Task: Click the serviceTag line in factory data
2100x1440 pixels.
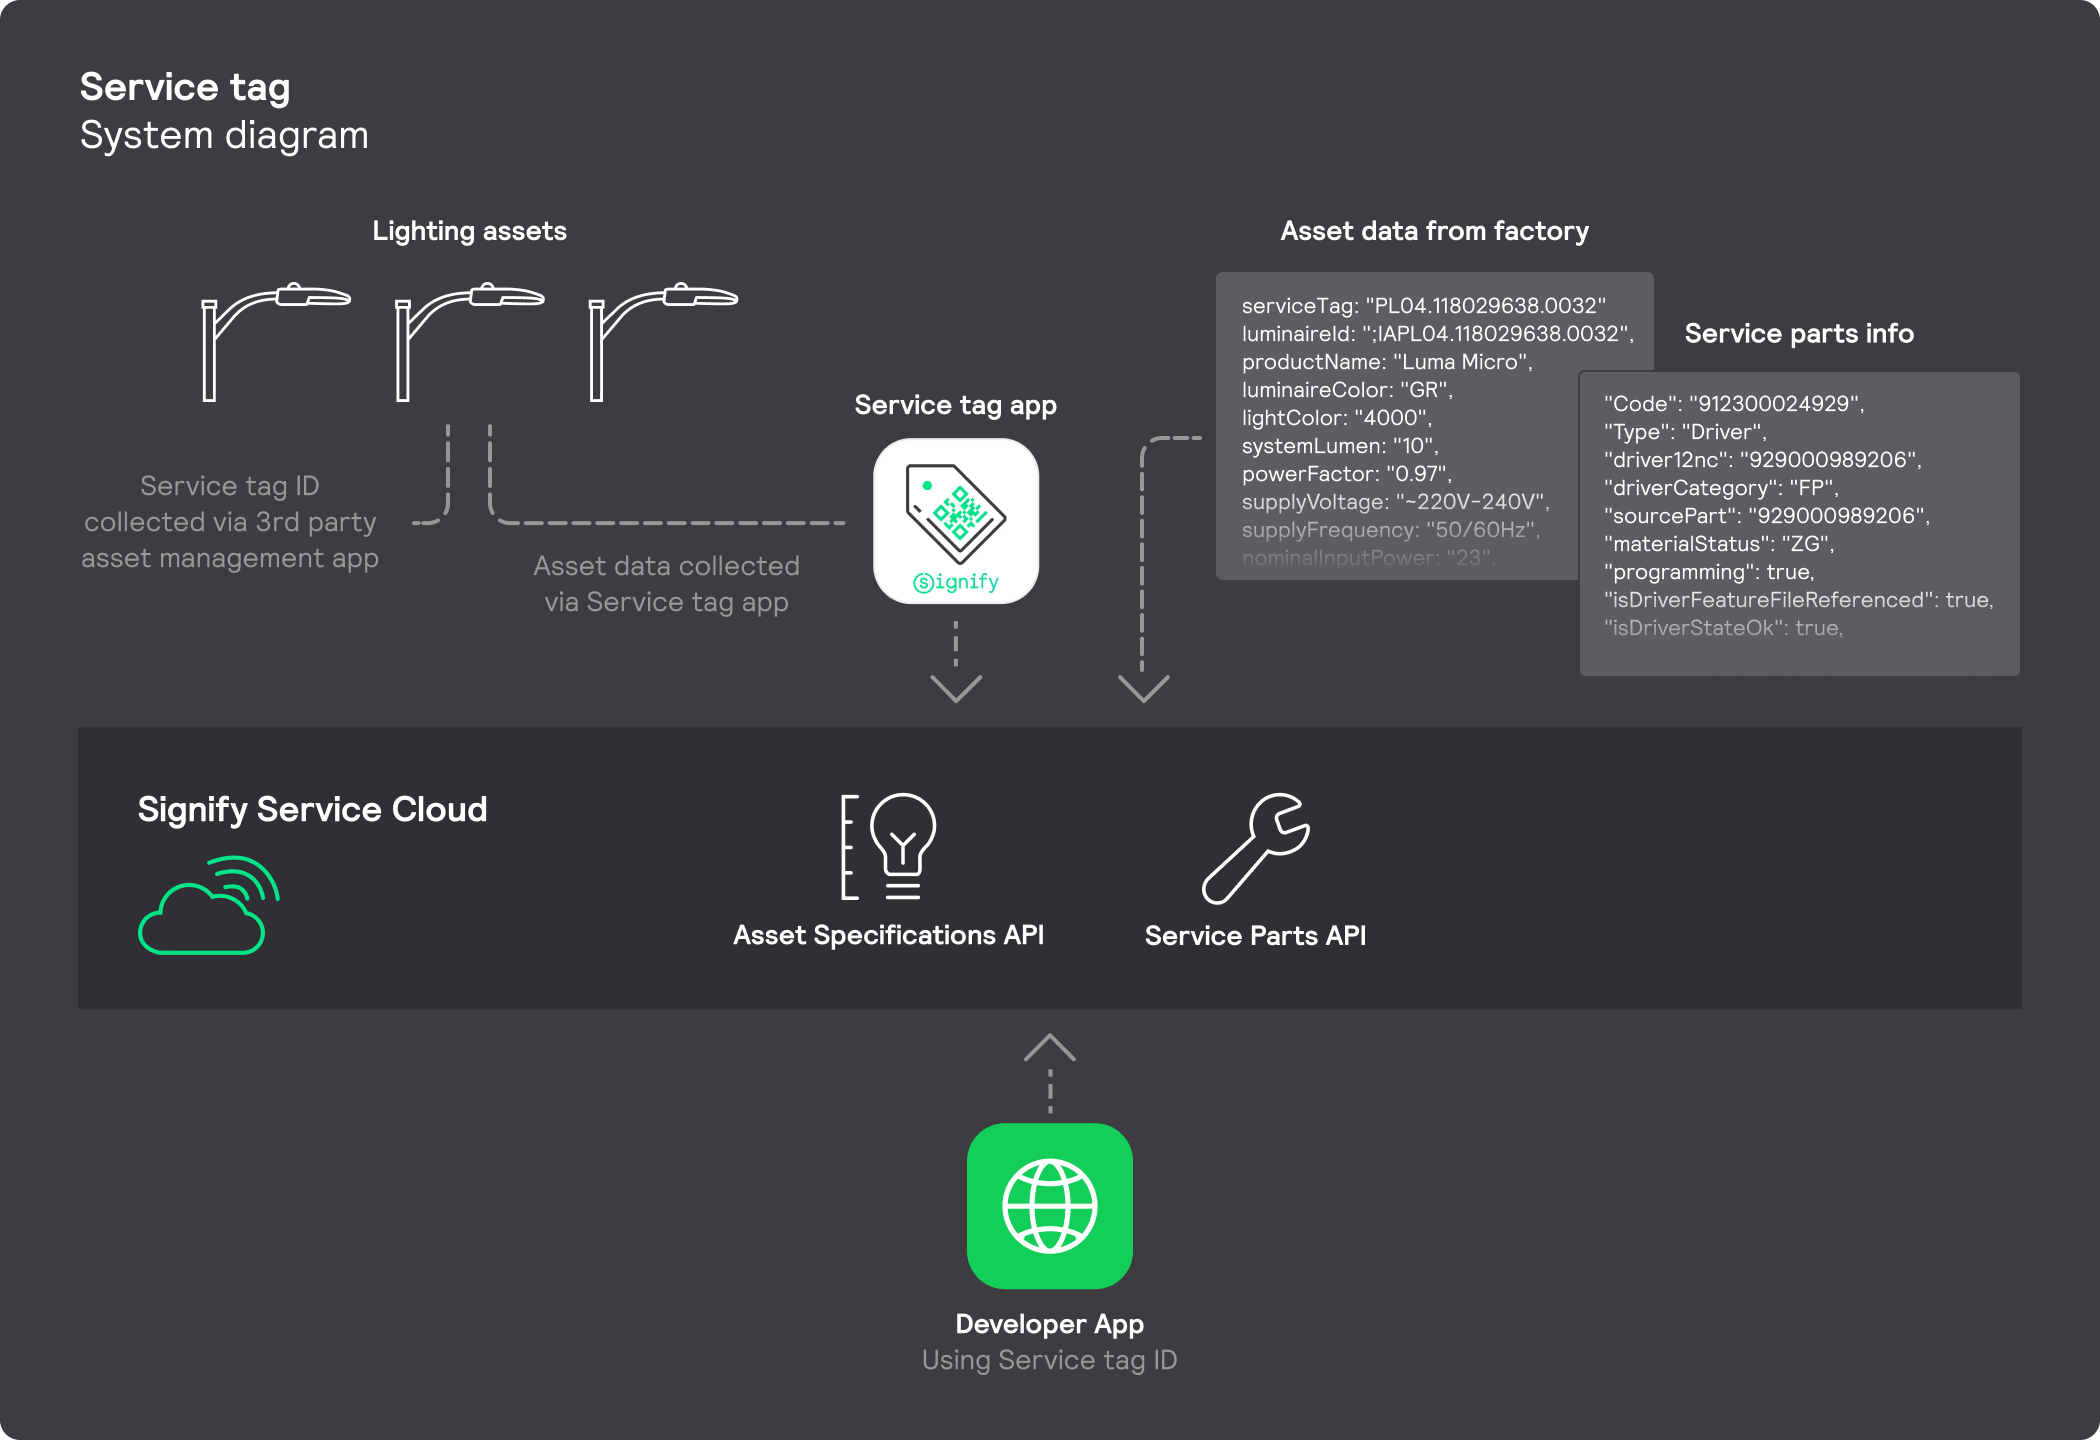Action: tap(1423, 306)
